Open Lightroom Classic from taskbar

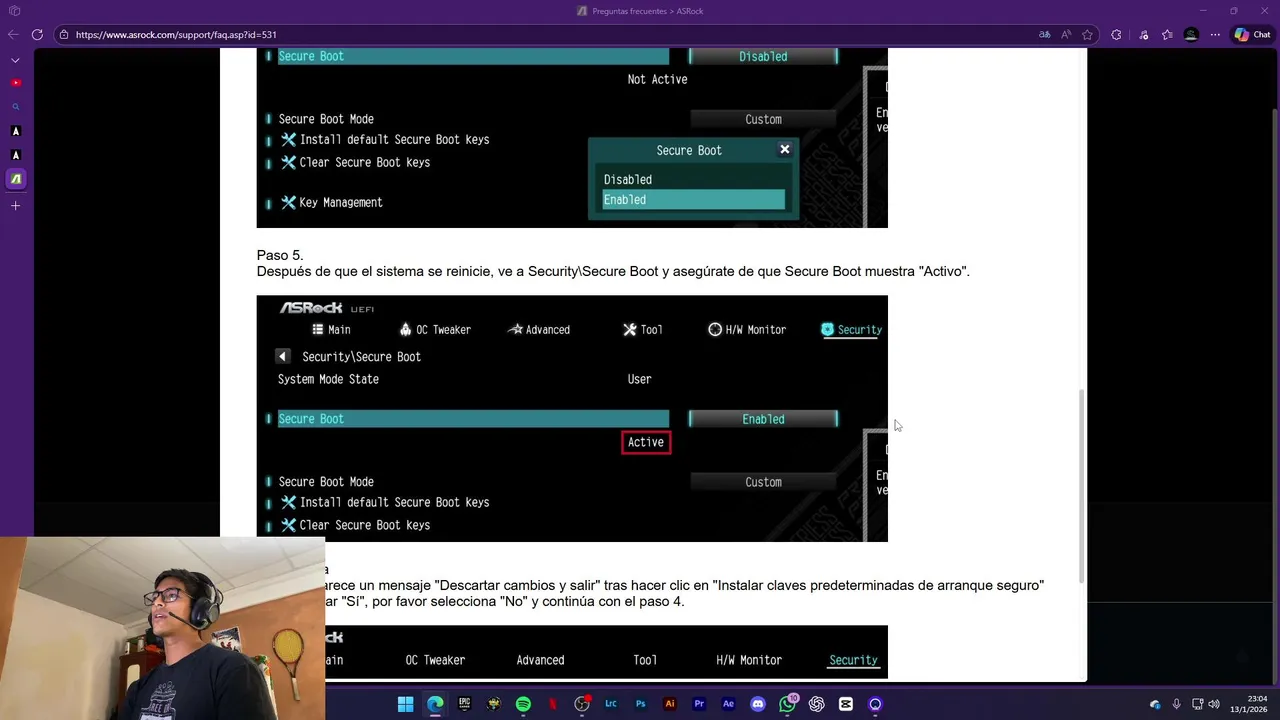click(x=611, y=704)
